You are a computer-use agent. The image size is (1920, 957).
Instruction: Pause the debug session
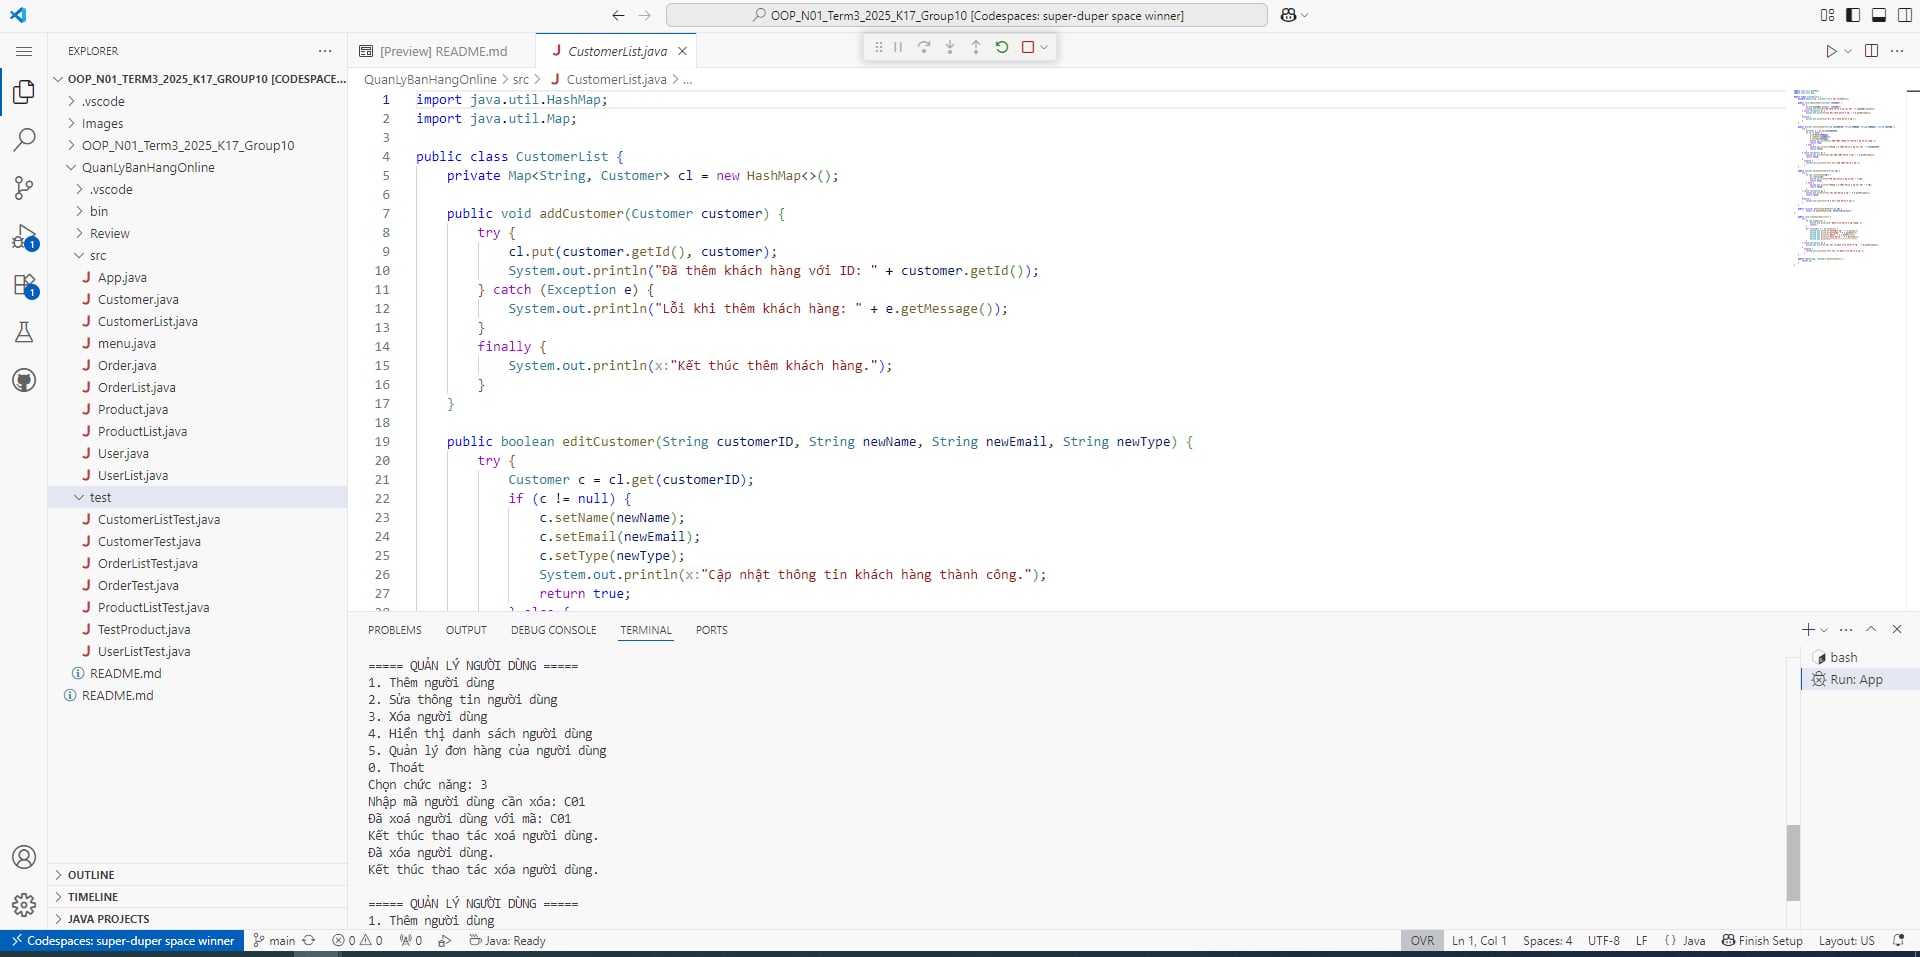[898, 47]
